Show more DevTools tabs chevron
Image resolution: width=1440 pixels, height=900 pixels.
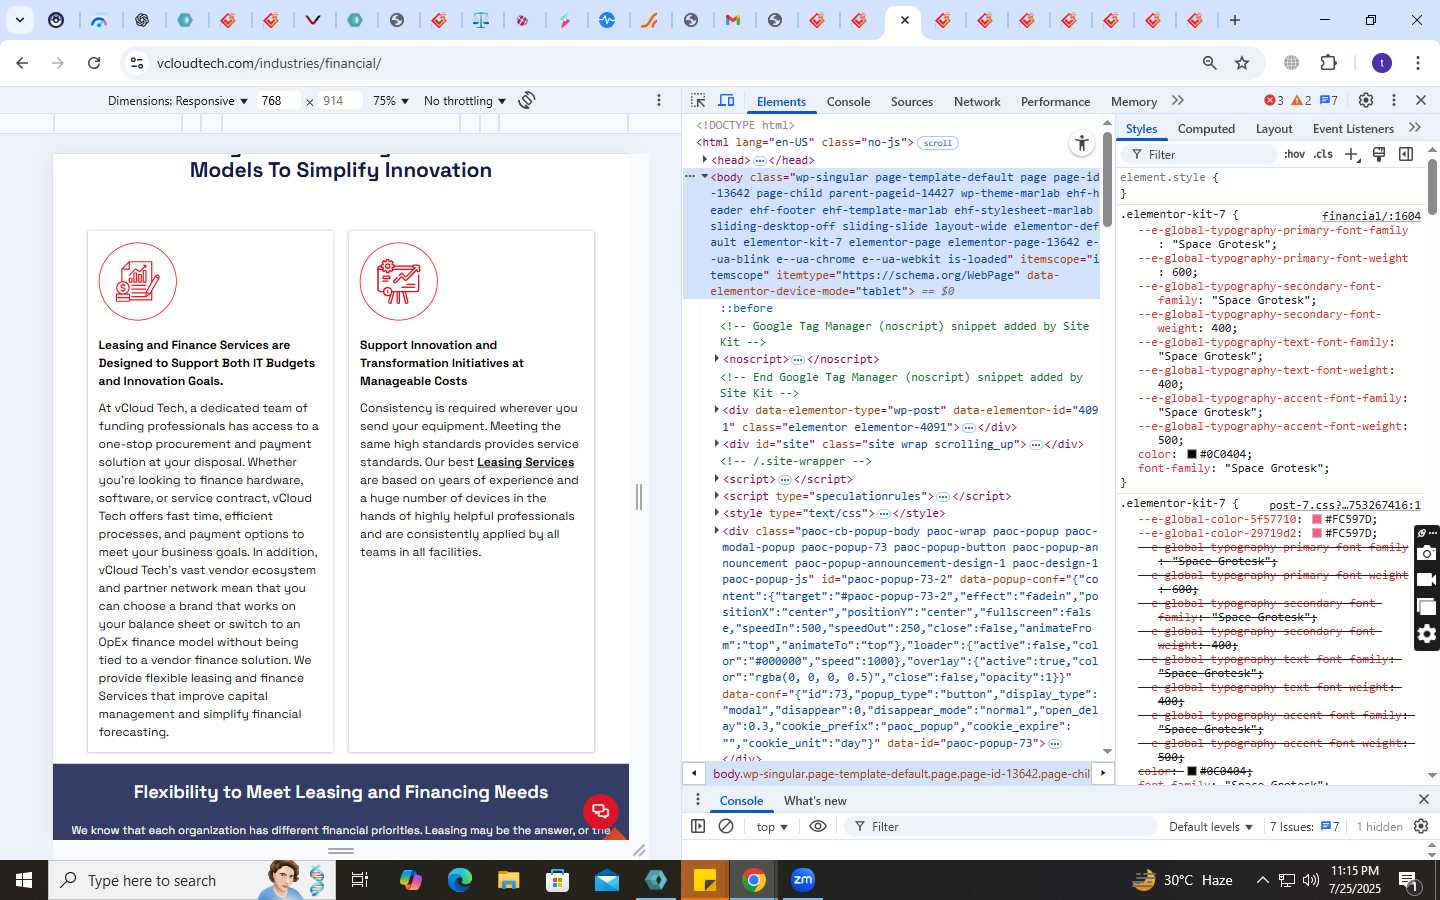(1178, 101)
